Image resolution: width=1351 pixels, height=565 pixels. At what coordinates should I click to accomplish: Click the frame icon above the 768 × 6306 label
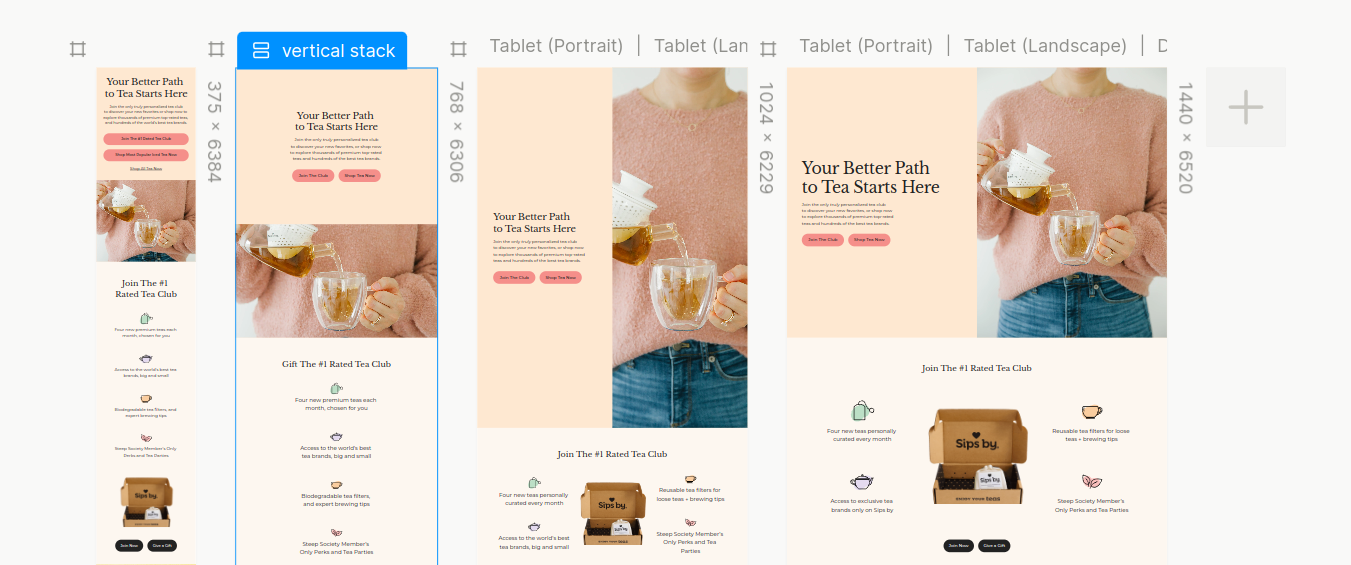[459, 49]
